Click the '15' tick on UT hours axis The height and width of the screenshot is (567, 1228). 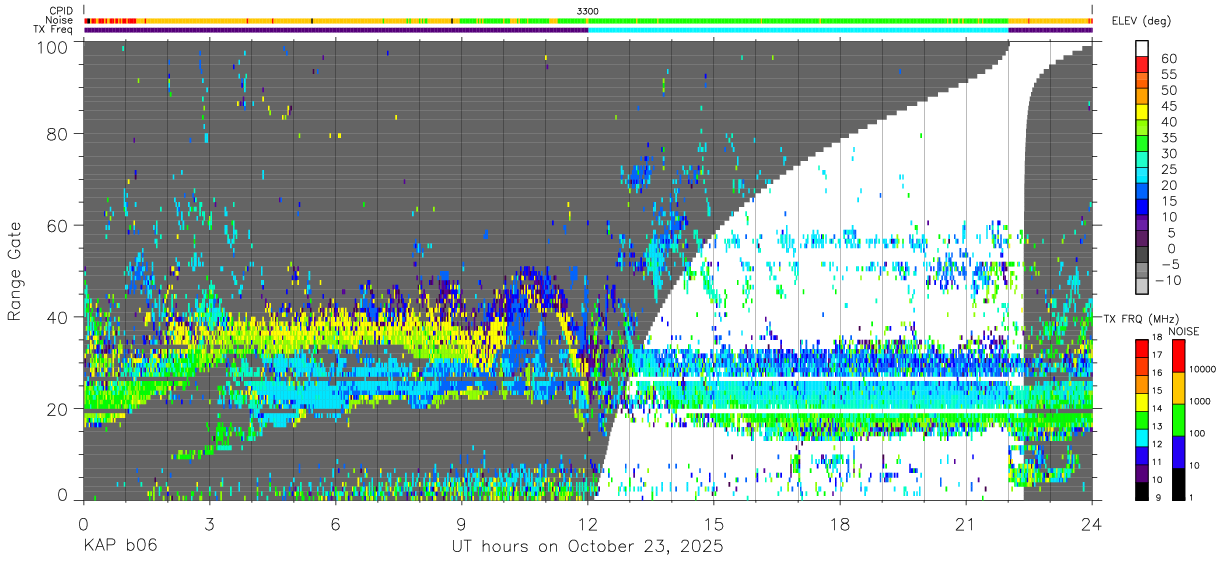[x=714, y=523]
